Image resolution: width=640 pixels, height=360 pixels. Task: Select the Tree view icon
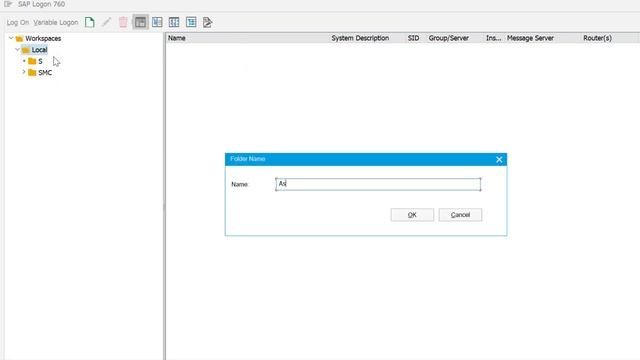point(191,22)
